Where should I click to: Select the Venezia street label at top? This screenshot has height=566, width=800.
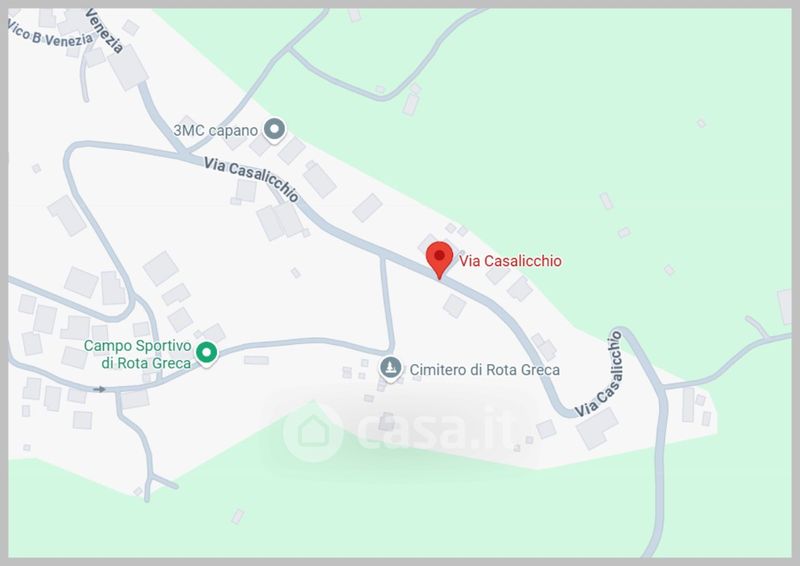[105, 31]
